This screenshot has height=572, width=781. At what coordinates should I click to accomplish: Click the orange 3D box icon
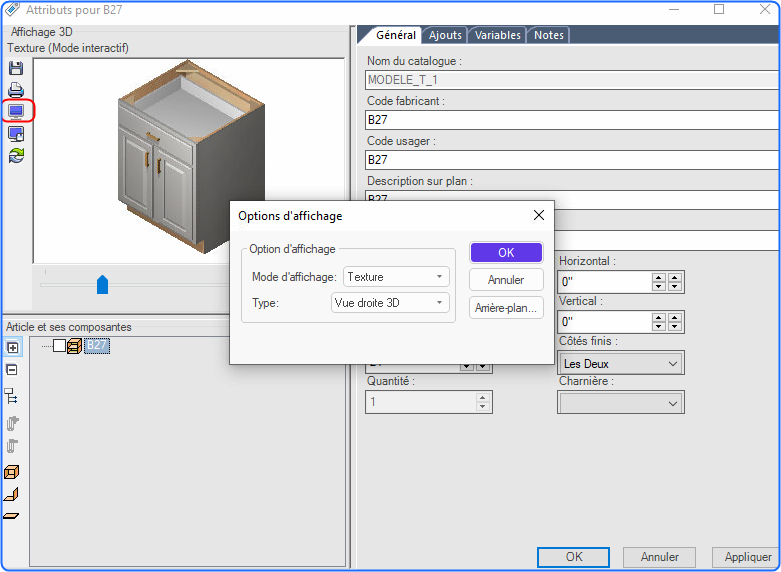coord(11,472)
